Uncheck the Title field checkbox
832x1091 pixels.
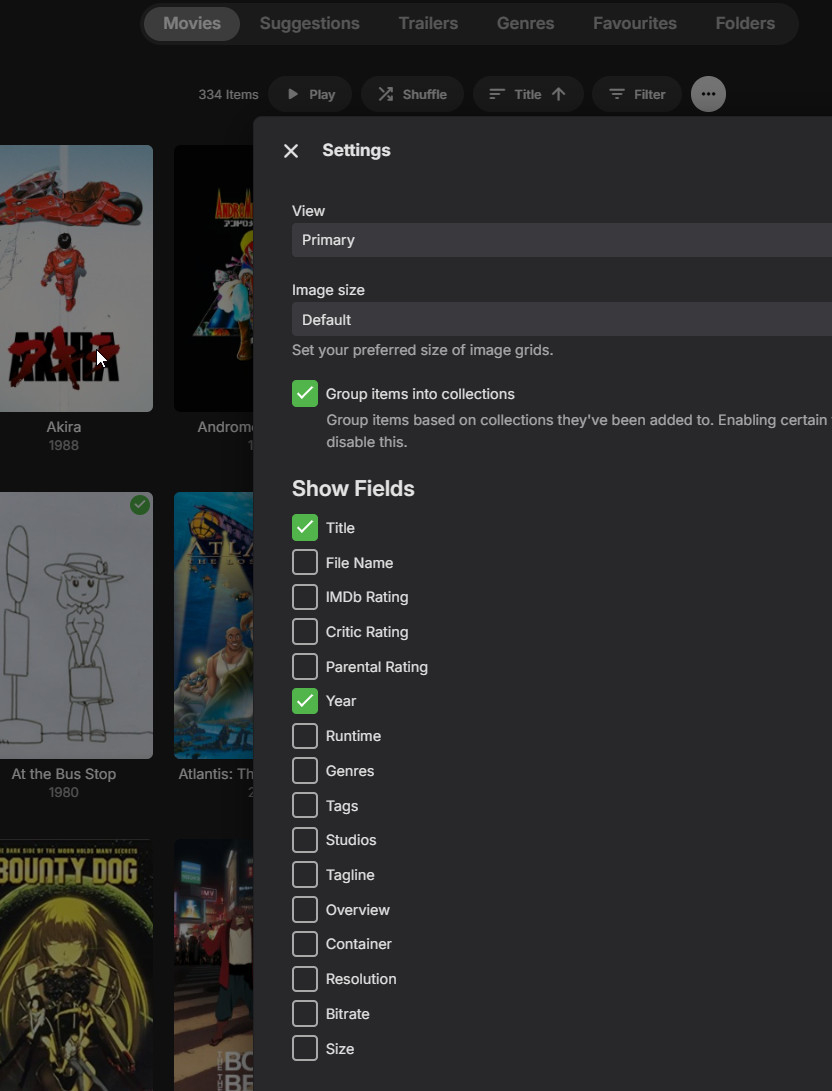(x=305, y=527)
